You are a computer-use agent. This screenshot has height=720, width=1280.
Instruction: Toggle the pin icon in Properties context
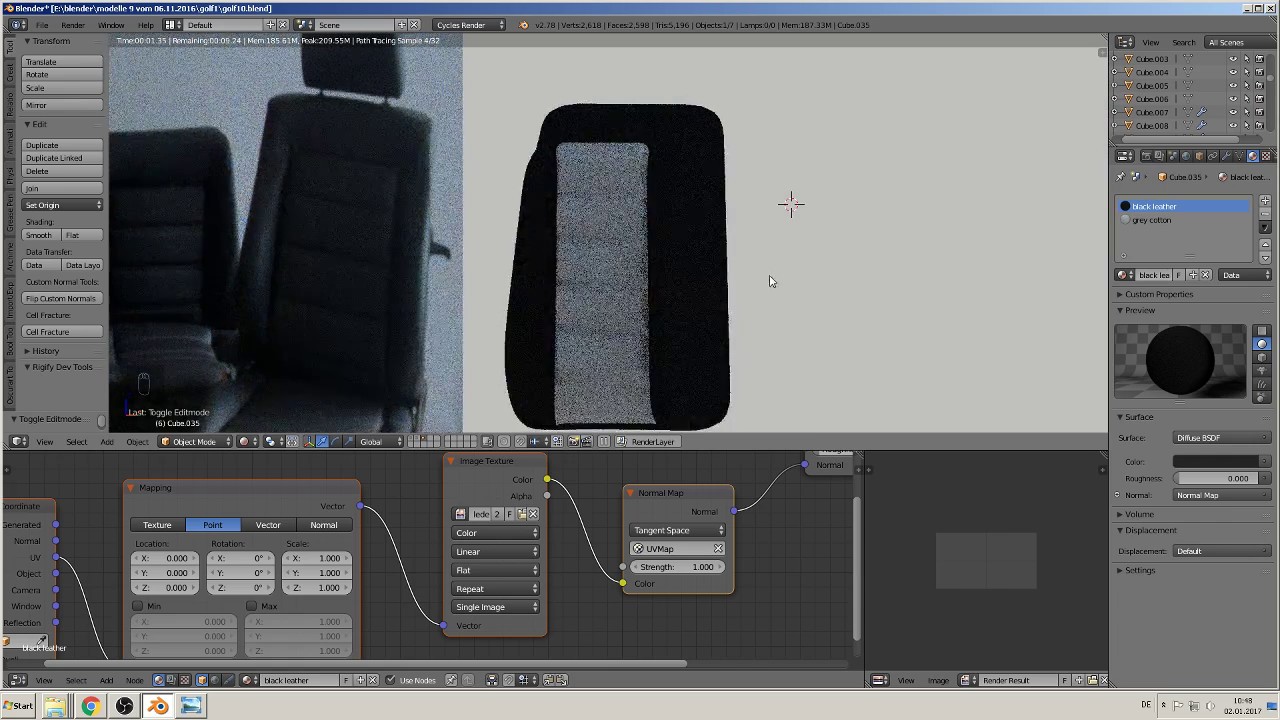pos(1120,176)
